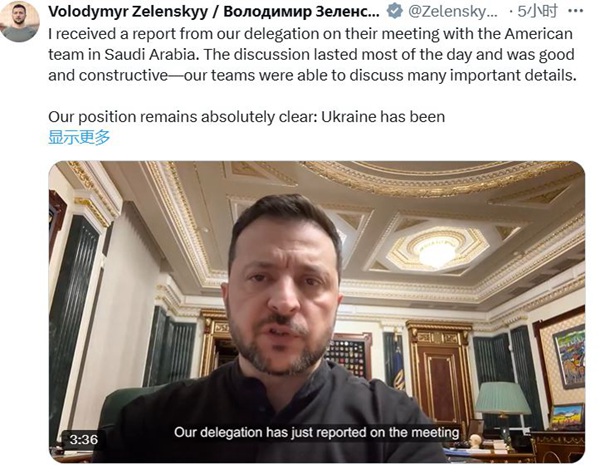
Task: Open Zelenskyy's profile avatar picture
Action: click(20, 21)
